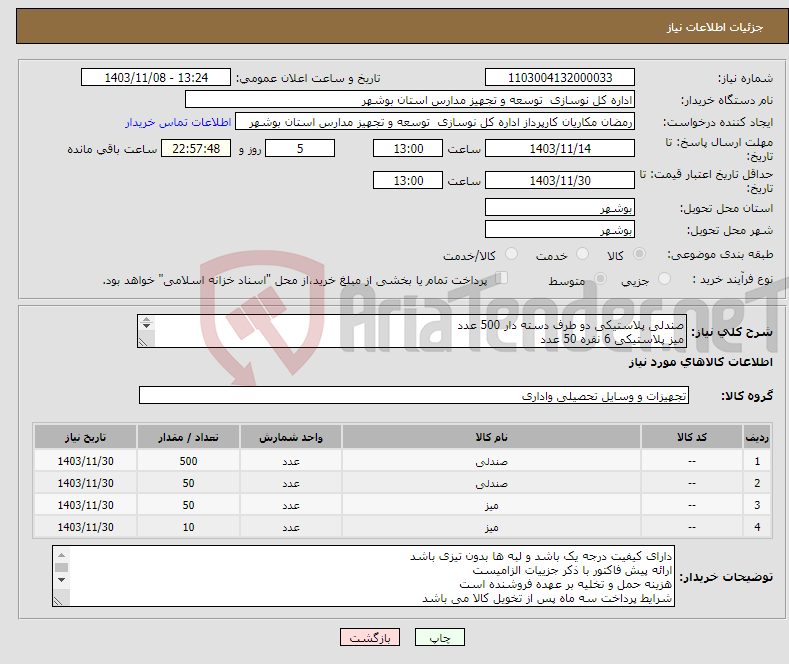Click unit عدد in row 3
Viewport: 789px width, 664px height.
tap(291, 506)
